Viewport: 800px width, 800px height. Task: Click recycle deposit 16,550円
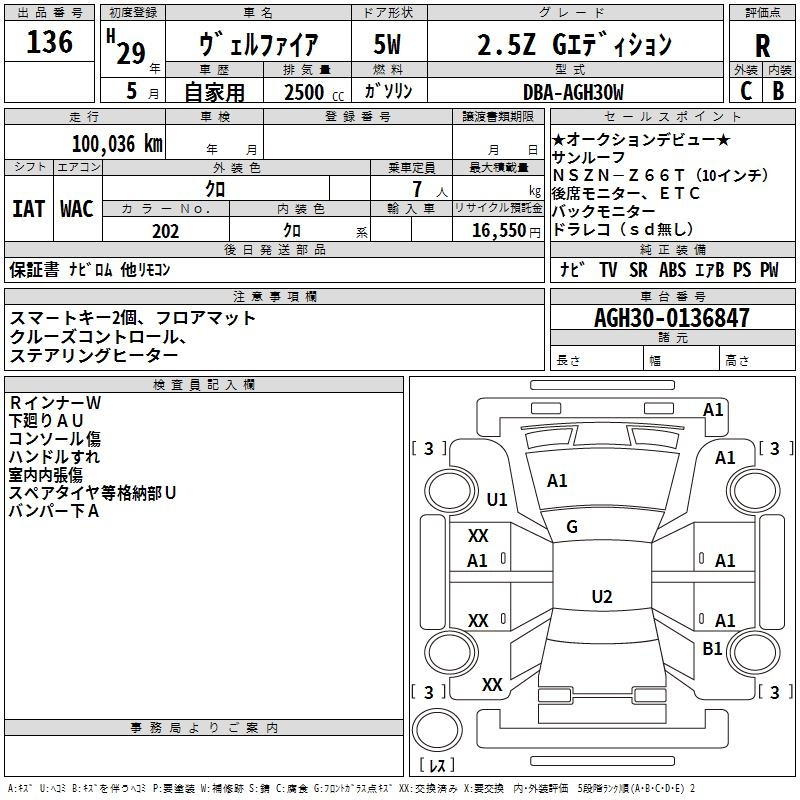coord(506,231)
